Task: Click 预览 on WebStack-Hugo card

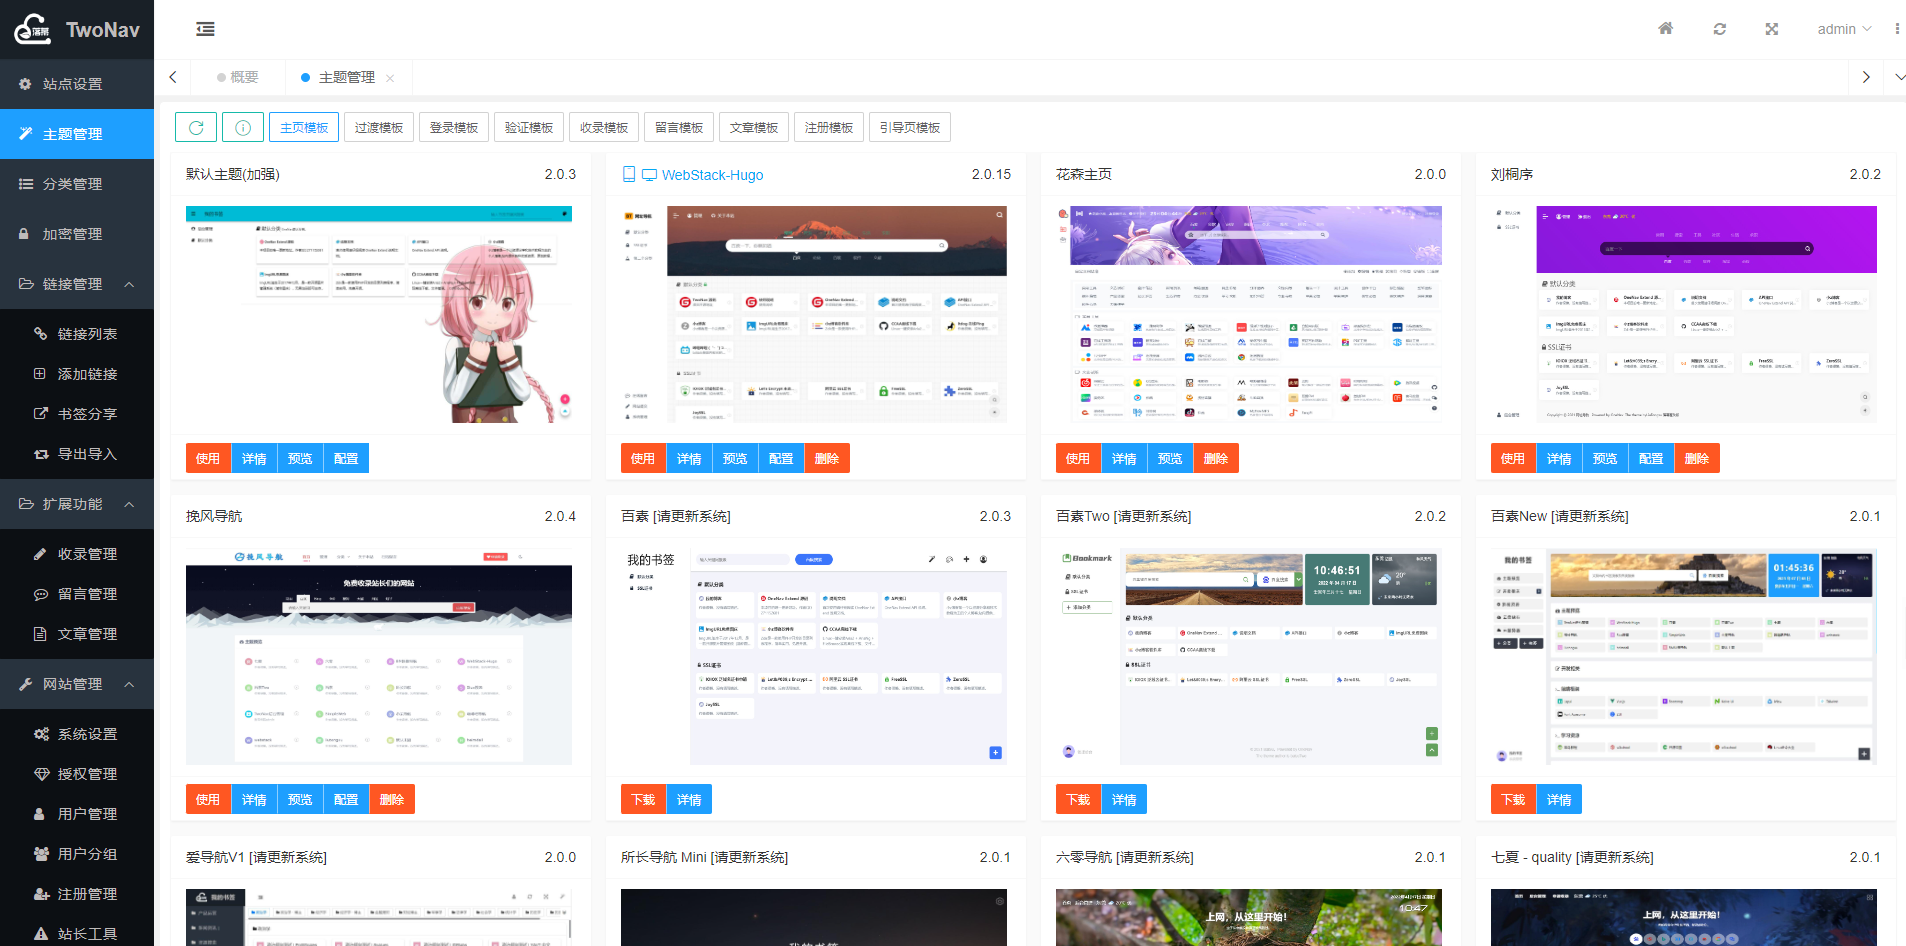Action: click(735, 458)
